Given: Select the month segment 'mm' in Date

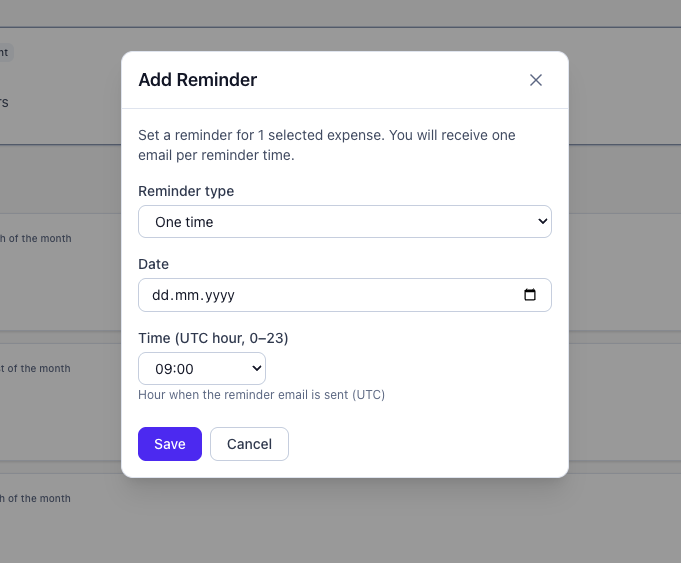Looking at the screenshot, I should (185, 296).
